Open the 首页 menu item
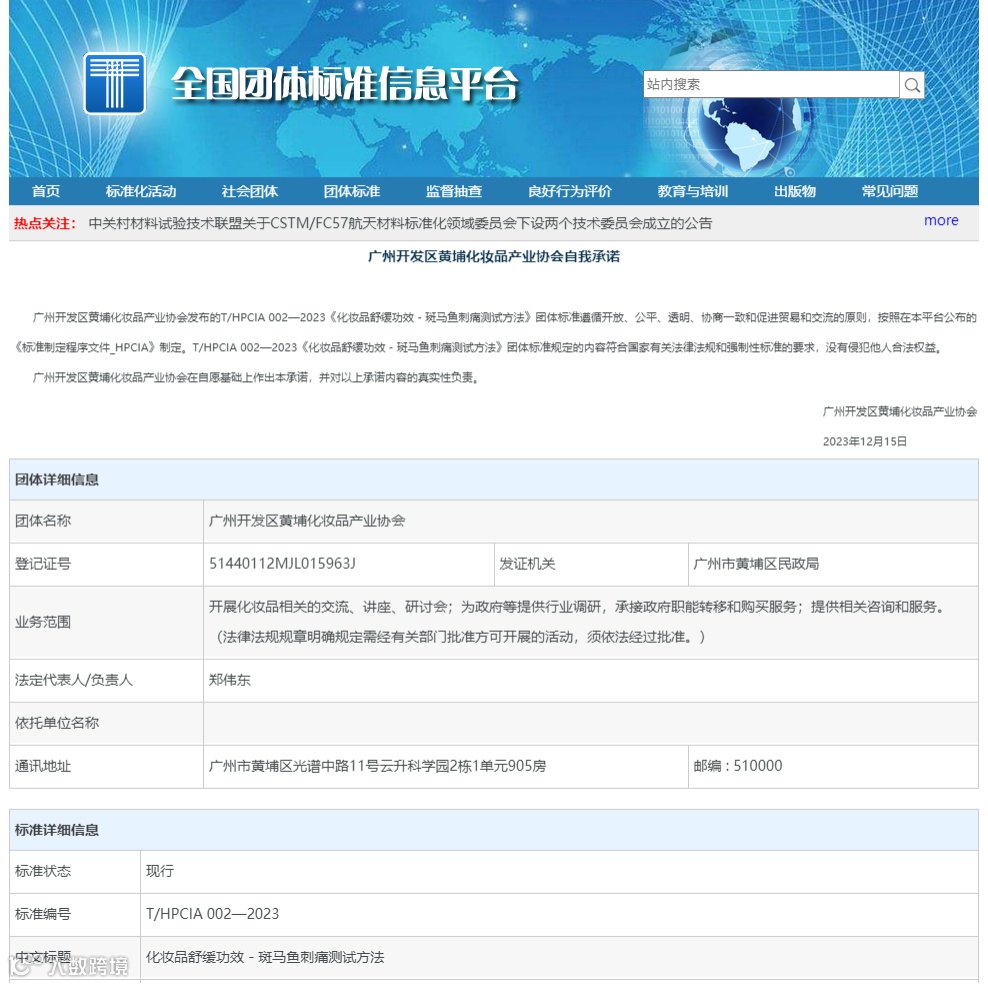 pos(46,192)
